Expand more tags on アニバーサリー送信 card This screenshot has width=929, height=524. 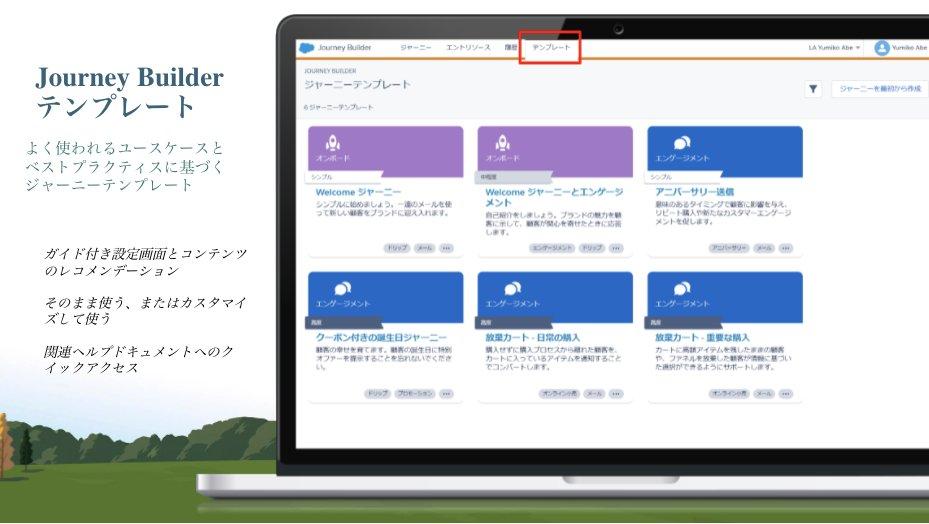[x=786, y=248]
